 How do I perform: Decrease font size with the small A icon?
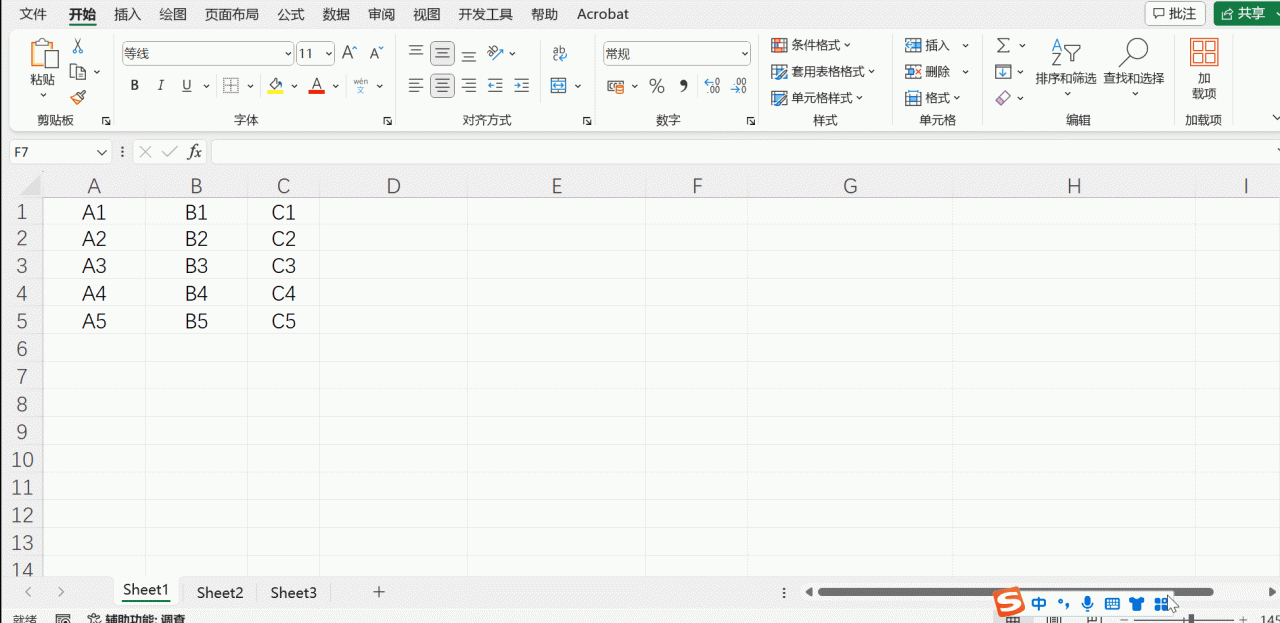point(376,53)
